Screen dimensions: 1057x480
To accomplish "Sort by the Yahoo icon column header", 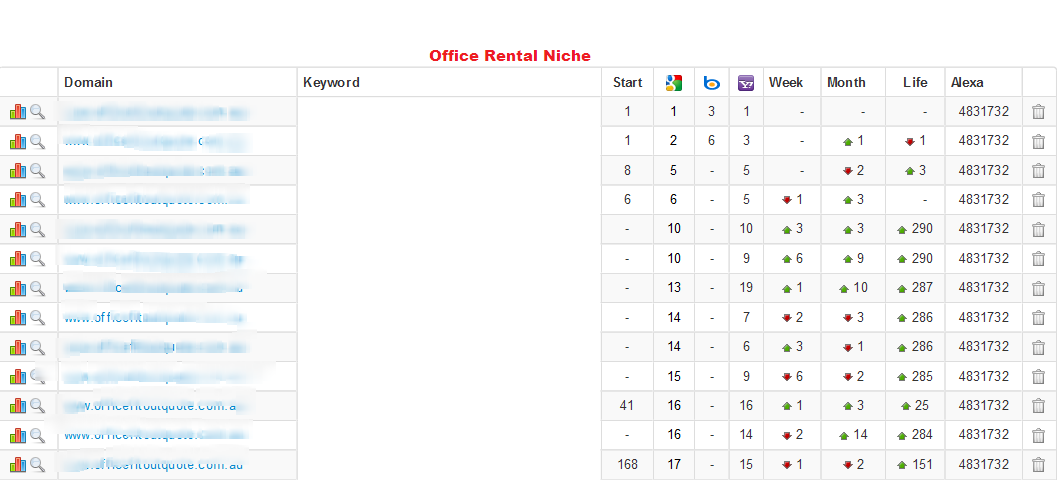I will coord(746,83).
